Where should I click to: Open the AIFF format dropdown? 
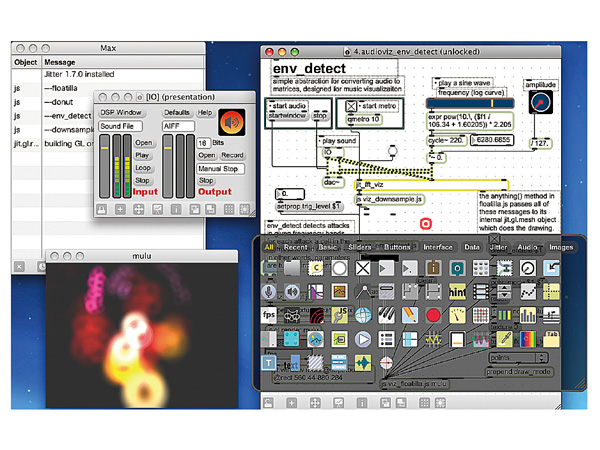tap(178, 126)
